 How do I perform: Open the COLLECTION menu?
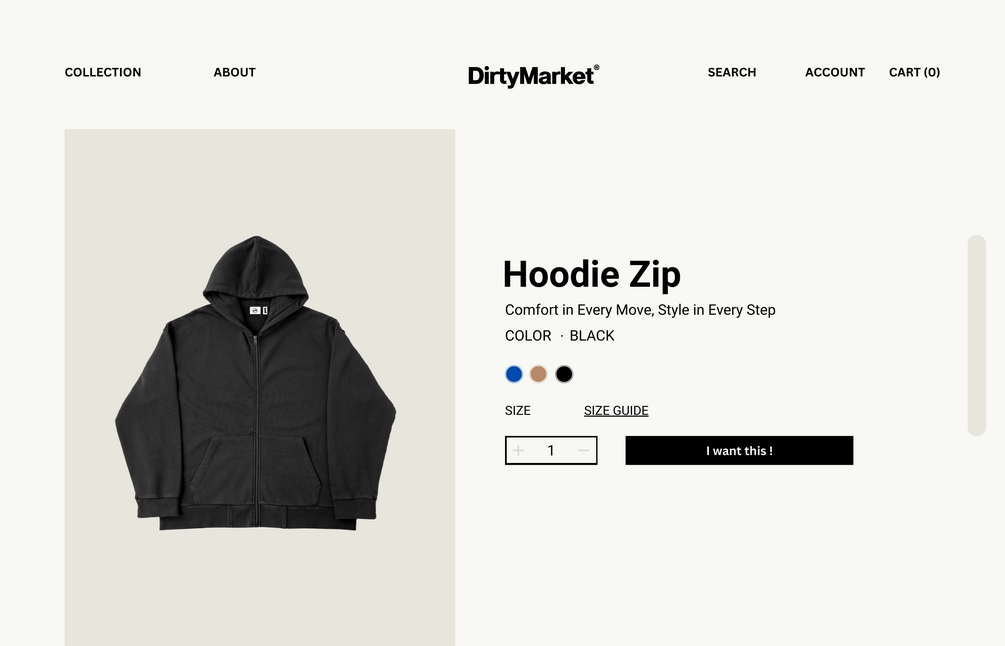pos(103,72)
